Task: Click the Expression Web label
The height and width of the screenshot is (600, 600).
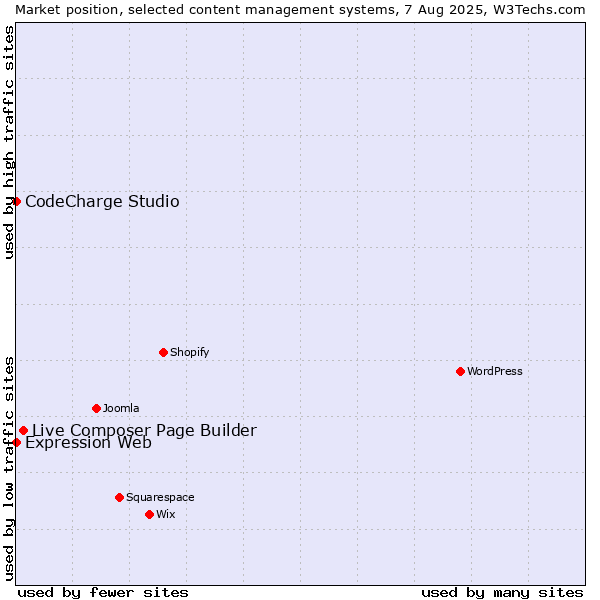Action: pyautogui.click(x=88, y=443)
